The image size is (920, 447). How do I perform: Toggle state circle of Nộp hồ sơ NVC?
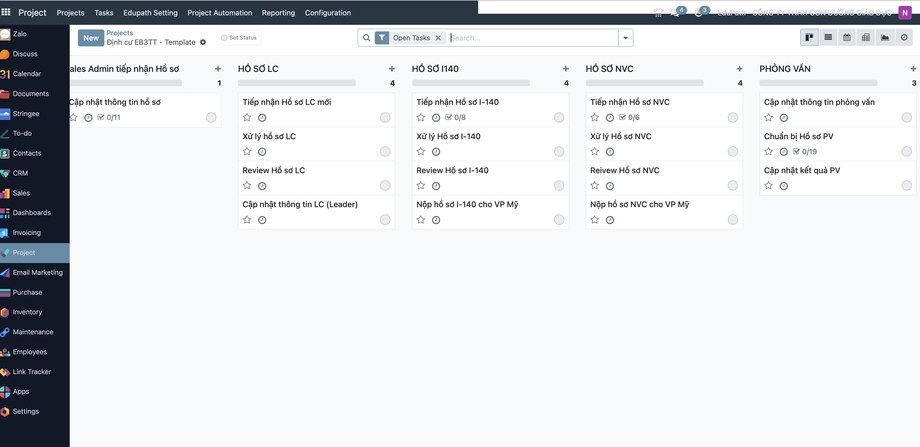point(733,220)
